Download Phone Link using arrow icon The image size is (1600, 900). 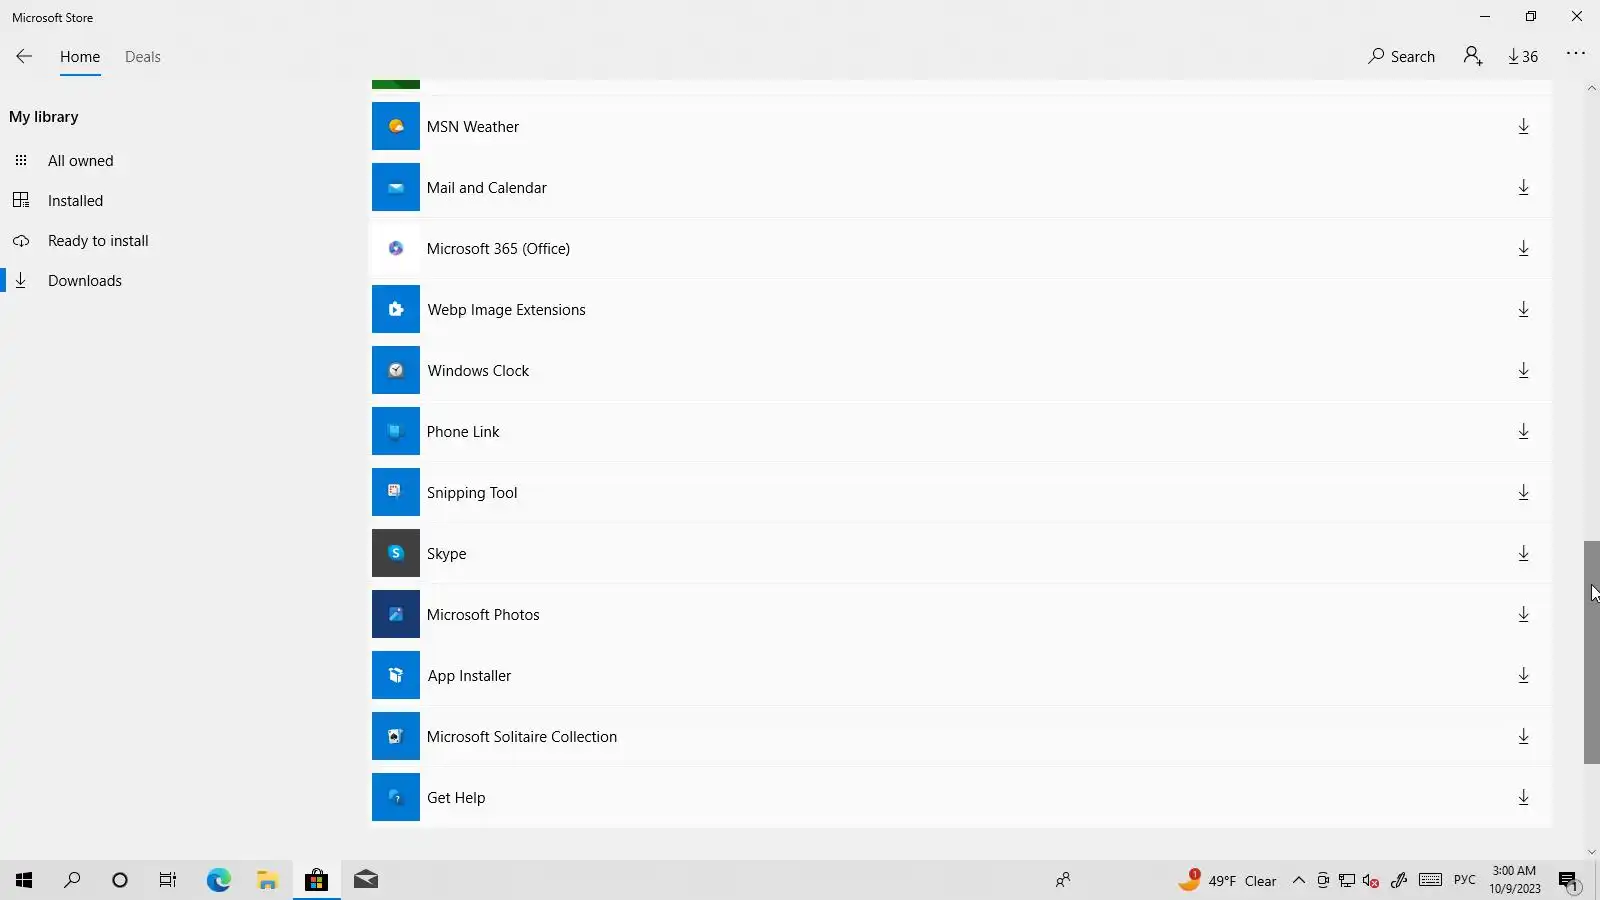pos(1523,432)
